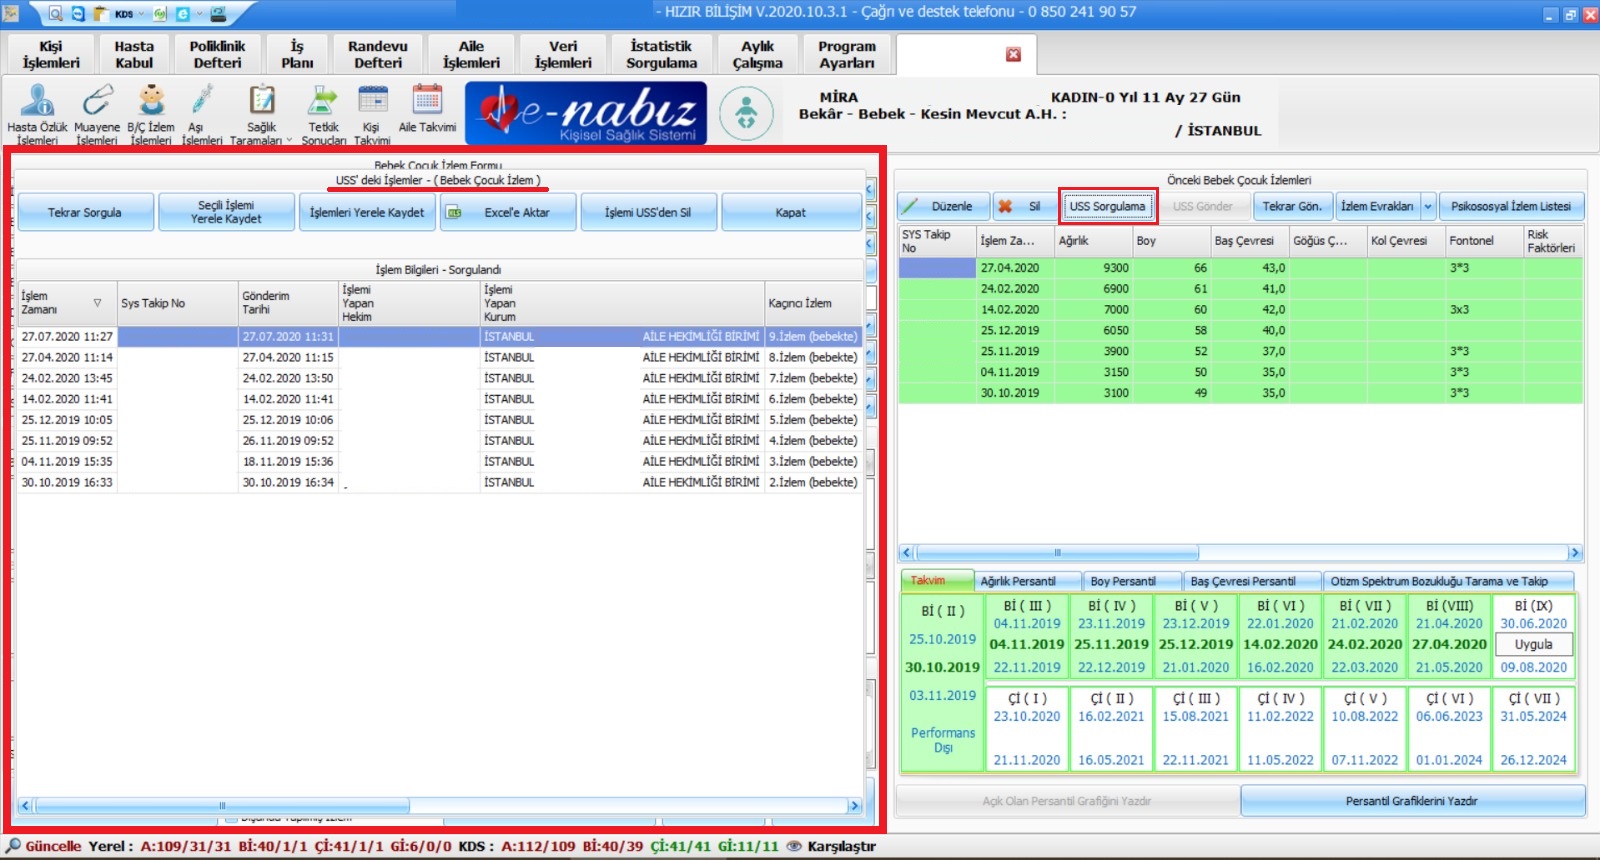Image resolution: width=1600 pixels, height=860 pixels.
Task: Open the e-nabız Kişisel Sağlık Sistemi banner
Action: [586, 113]
